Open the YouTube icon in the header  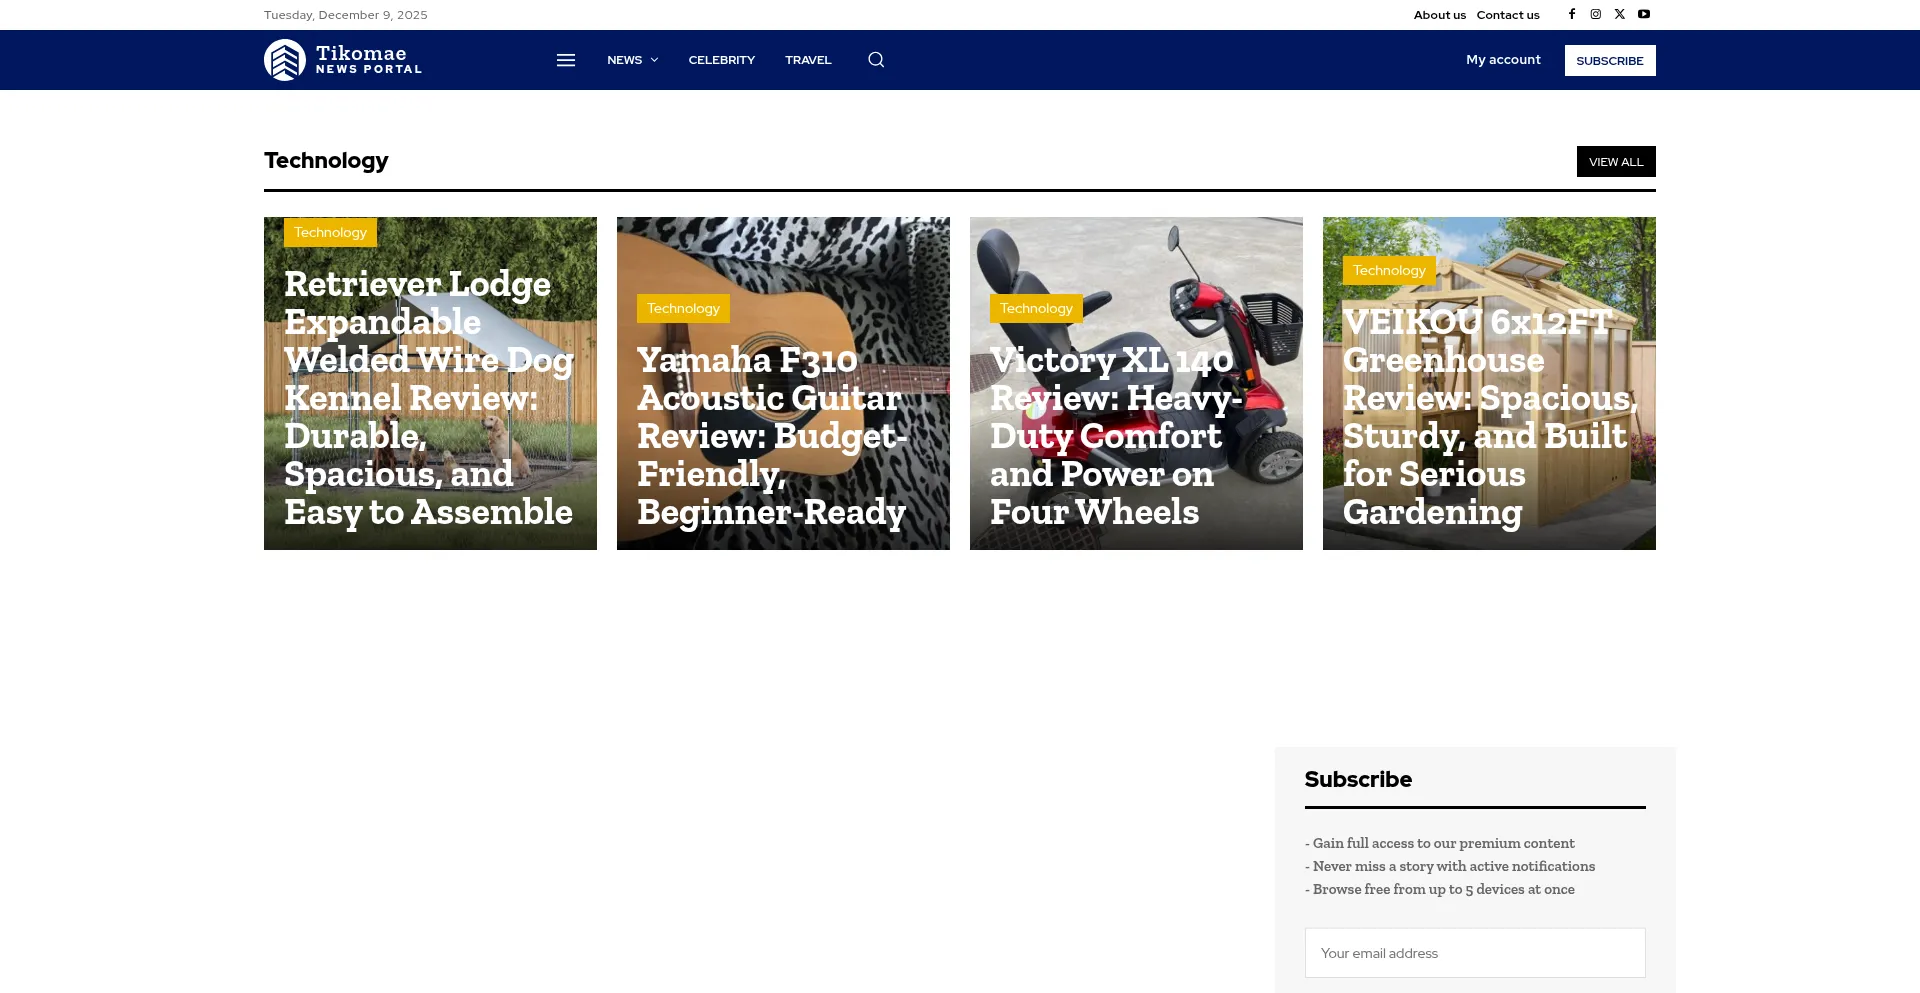1644,14
